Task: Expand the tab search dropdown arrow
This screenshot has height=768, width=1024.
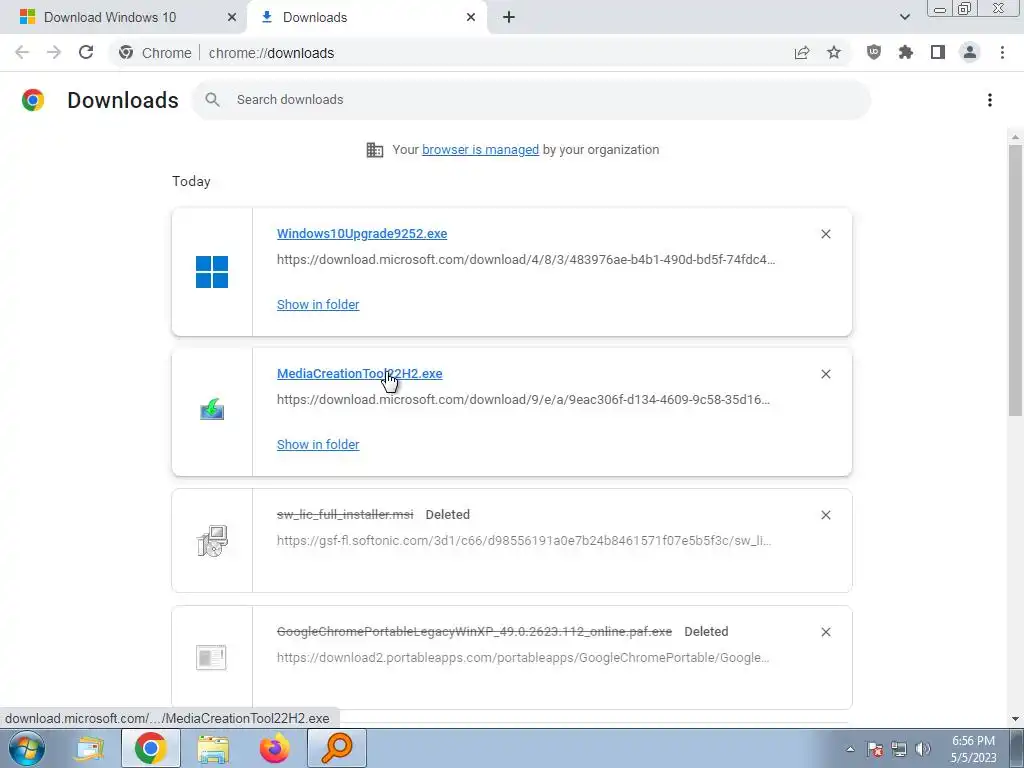Action: [x=904, y=18]
